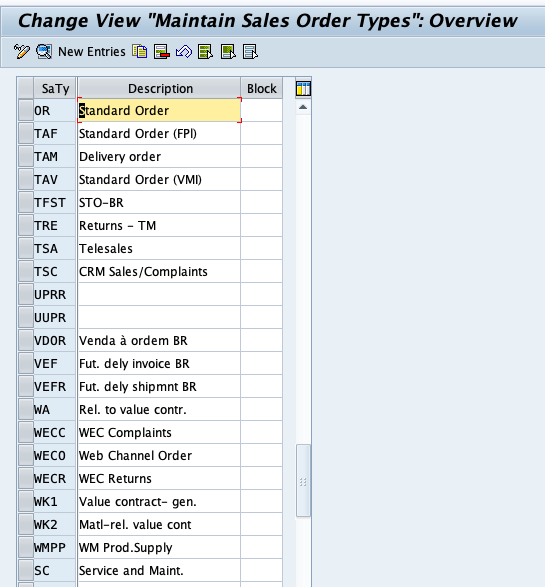Click Matl-rel. value cont description
The image size is (545, 587).
159,524
